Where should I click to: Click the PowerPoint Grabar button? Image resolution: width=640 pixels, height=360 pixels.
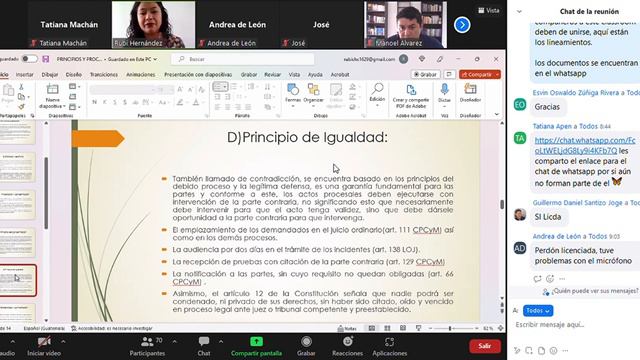pyautogui.click(x=425, y=74)
